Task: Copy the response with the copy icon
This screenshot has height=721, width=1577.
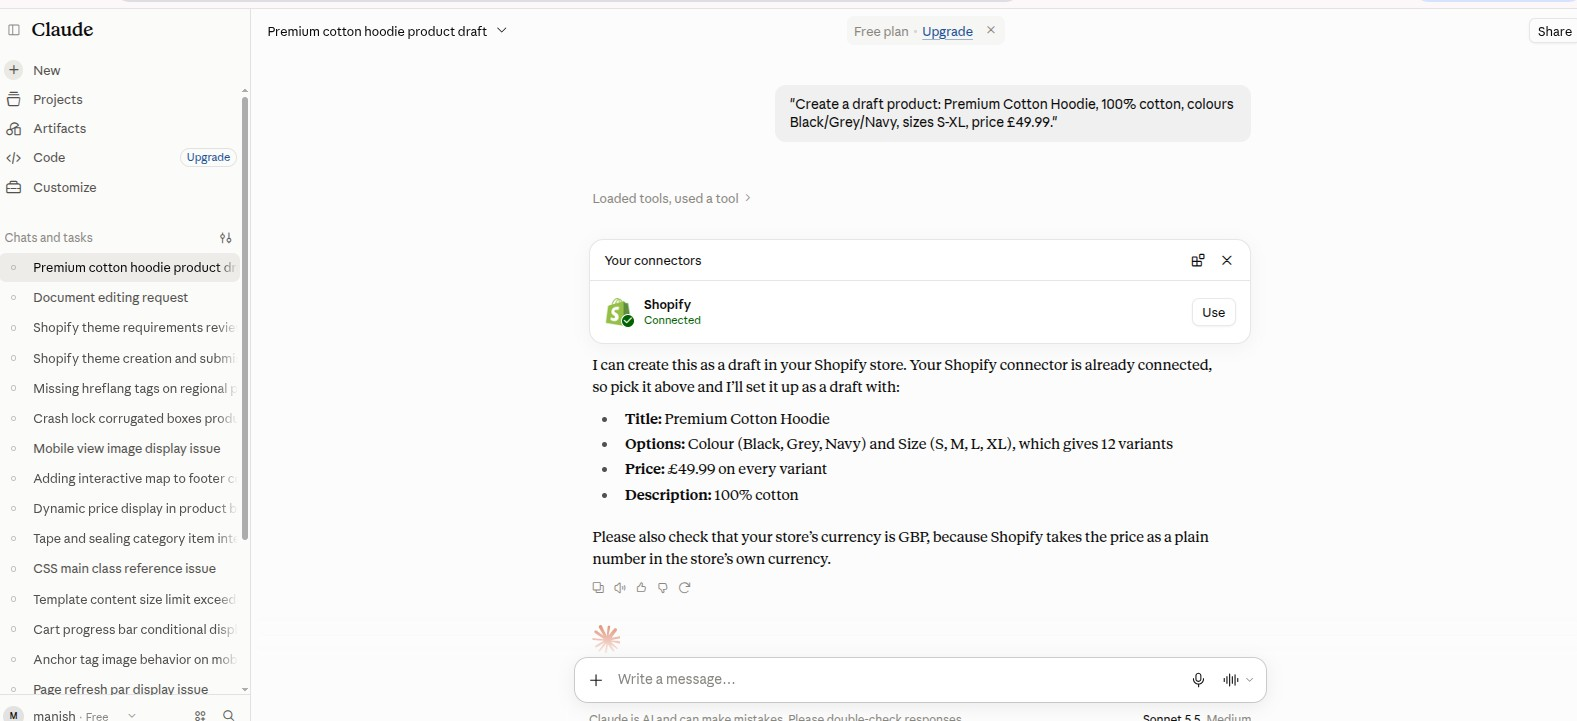Action: click(598, 587)
